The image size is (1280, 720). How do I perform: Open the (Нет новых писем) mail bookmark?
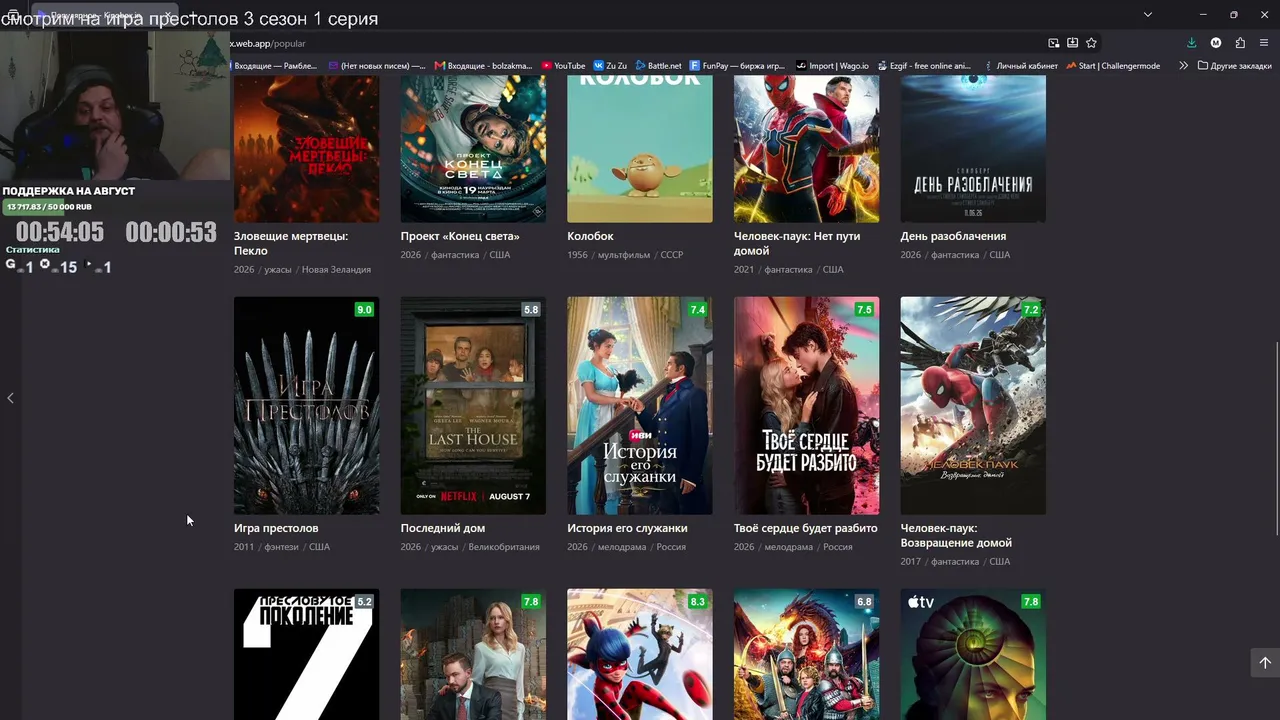pos(377,66)
